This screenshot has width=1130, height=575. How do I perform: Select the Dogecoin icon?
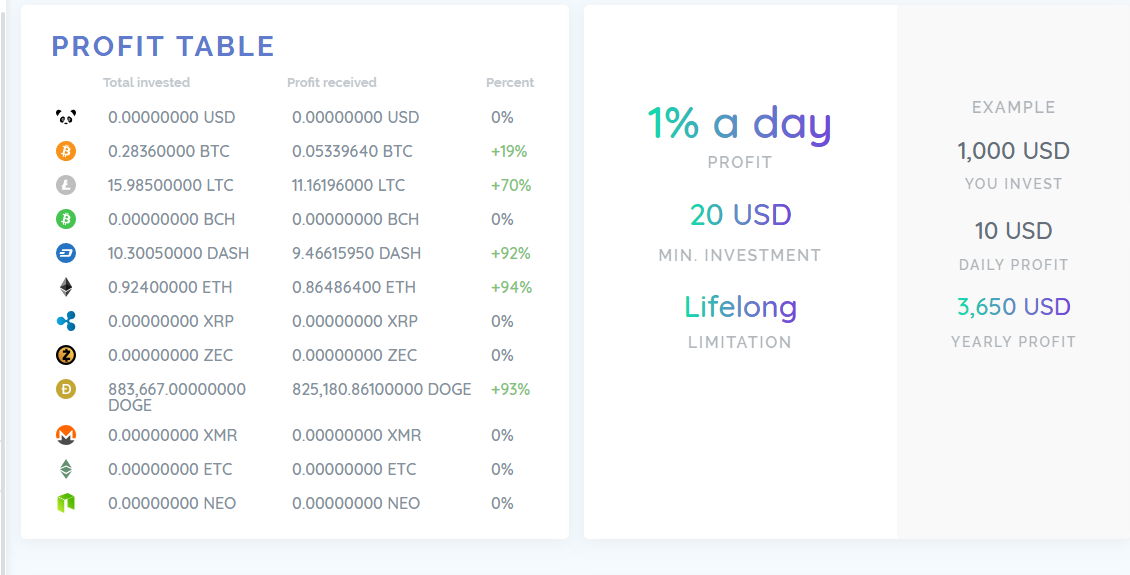pyautogui.click(x=66, y=389)
